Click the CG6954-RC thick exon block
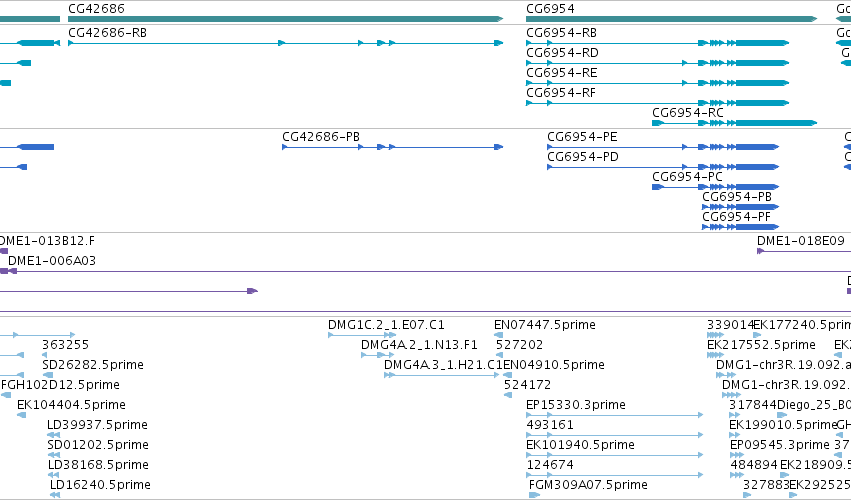 point(776,123)
